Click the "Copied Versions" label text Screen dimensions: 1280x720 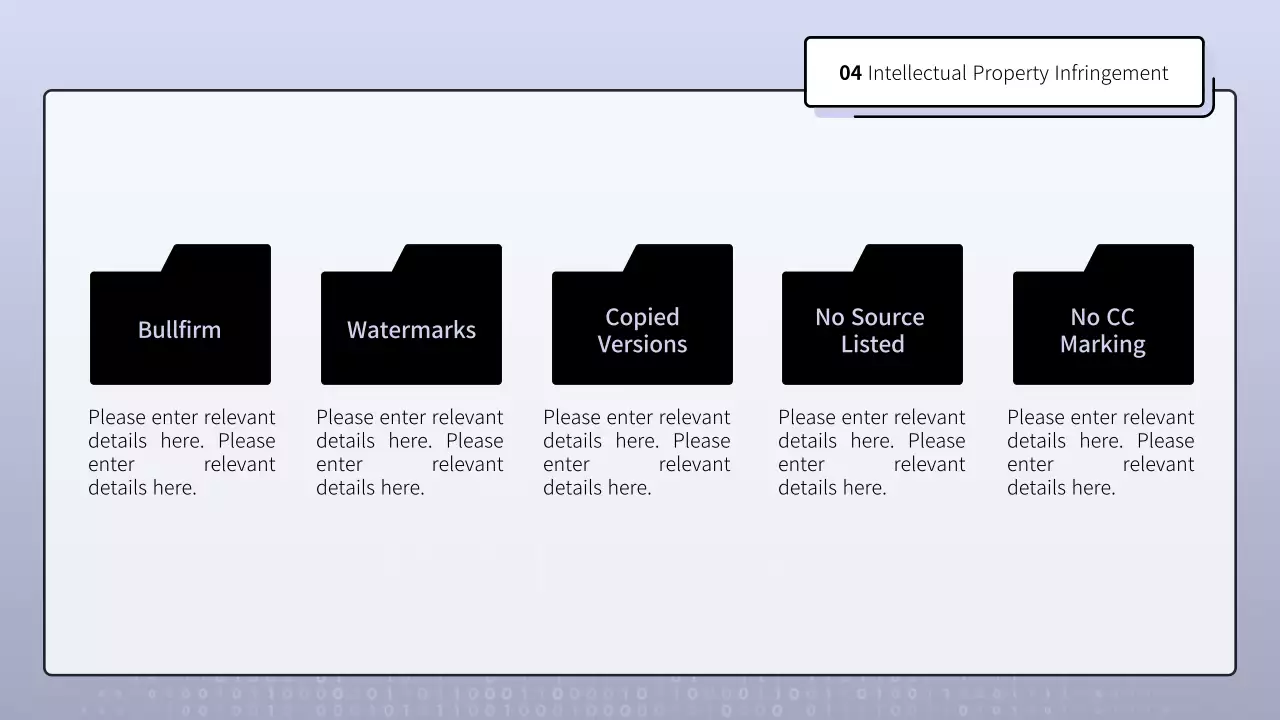pos(642,331)
